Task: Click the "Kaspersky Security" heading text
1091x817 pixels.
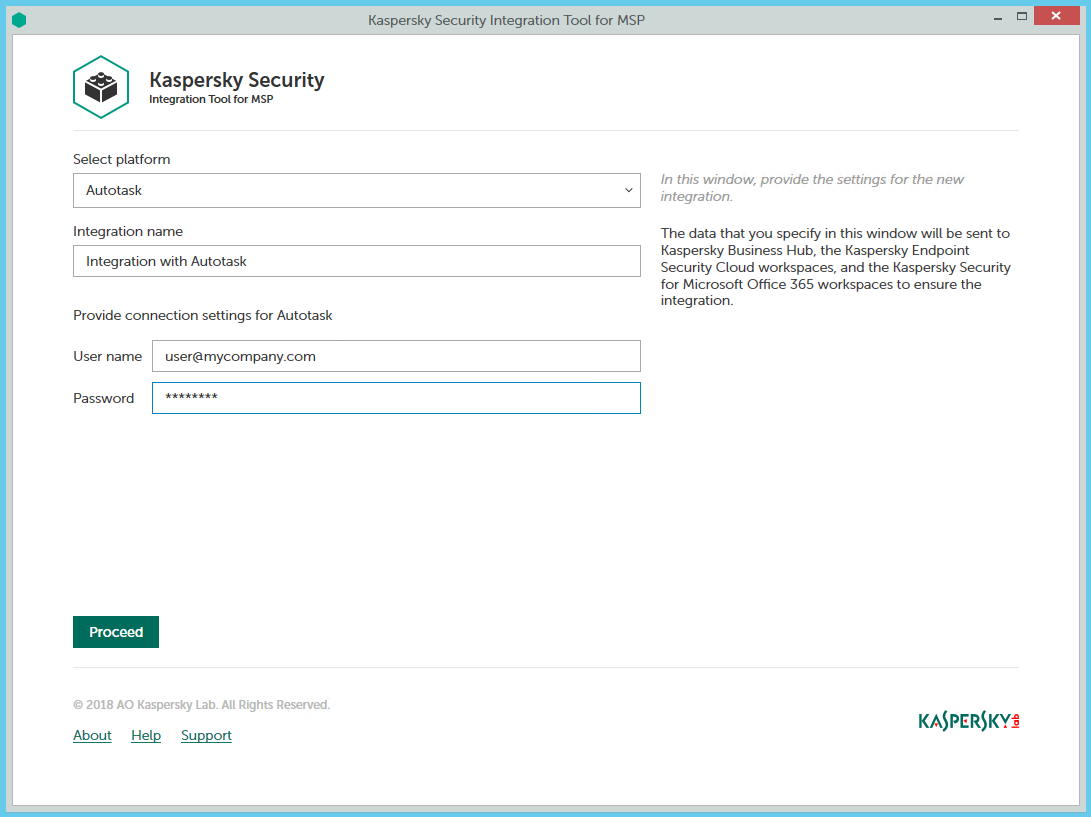Action: tap(236, 80)
